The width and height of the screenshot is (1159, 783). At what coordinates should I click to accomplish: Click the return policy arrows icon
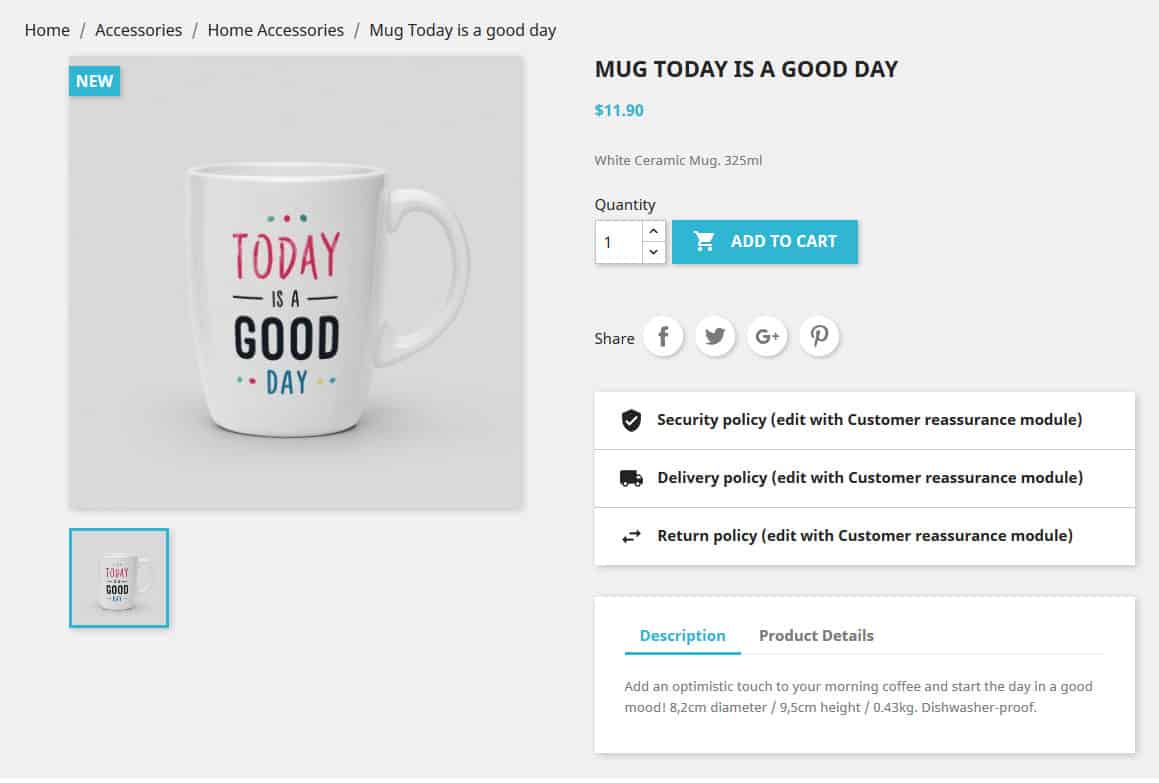[631, 536]
